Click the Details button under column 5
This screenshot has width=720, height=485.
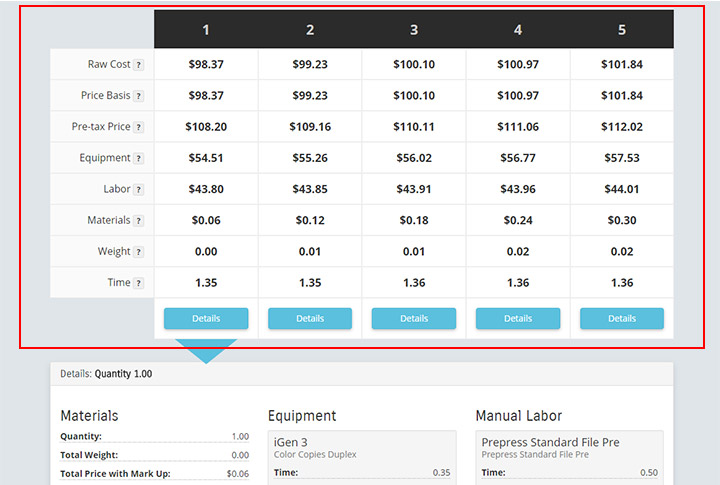click(x=622, y=318)
